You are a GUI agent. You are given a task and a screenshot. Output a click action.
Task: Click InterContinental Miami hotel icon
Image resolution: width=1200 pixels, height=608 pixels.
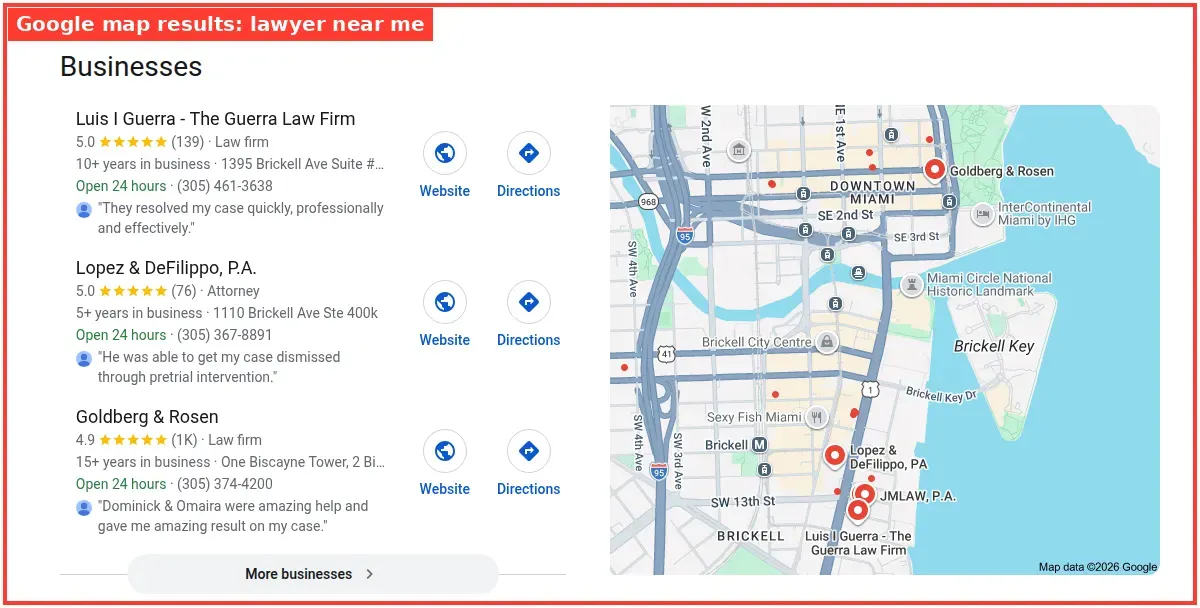pyautogui.click(x=983, y=214)
